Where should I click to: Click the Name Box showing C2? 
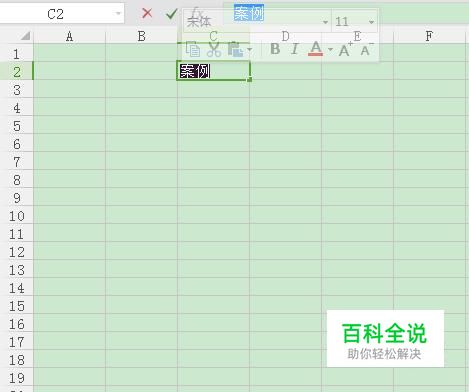[x=55, y=14]
